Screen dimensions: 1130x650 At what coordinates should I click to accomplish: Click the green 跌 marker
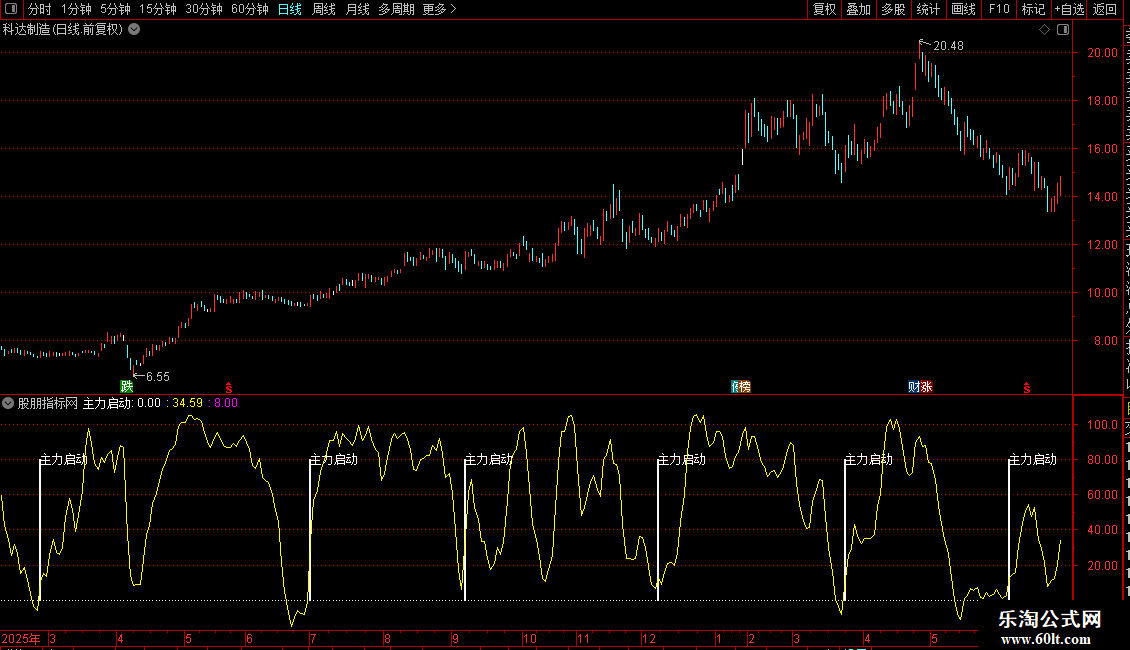click(127, 387)
